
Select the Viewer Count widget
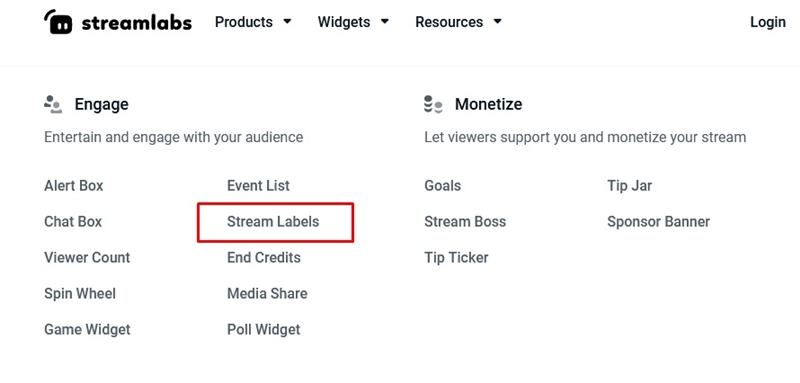[87, 258]
